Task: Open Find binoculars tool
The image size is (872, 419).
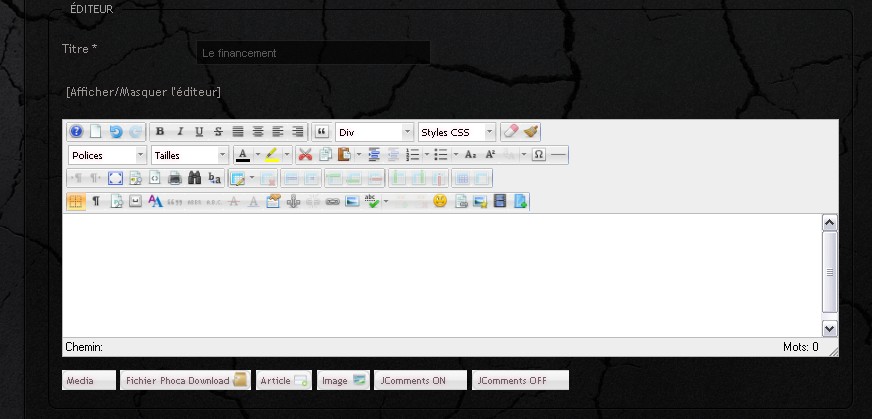Action: [x=194, y=178]
